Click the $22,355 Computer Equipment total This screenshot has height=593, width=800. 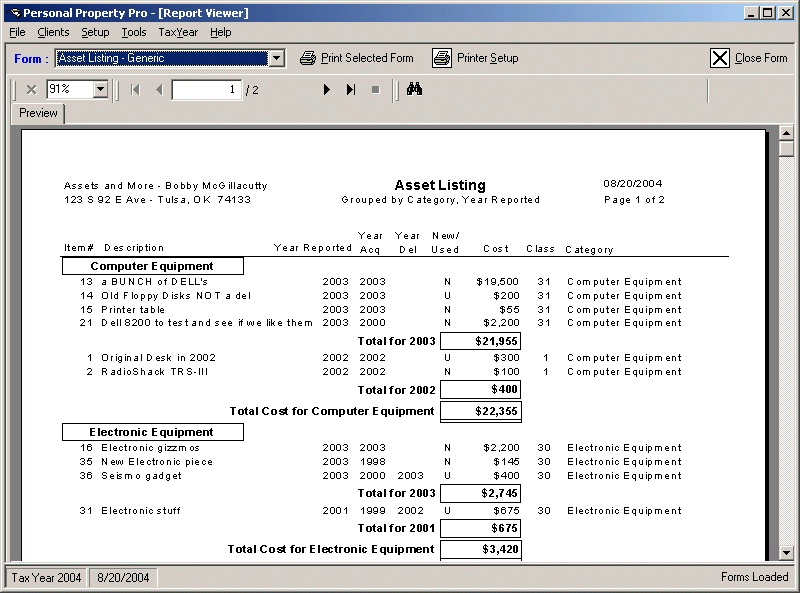481,411
